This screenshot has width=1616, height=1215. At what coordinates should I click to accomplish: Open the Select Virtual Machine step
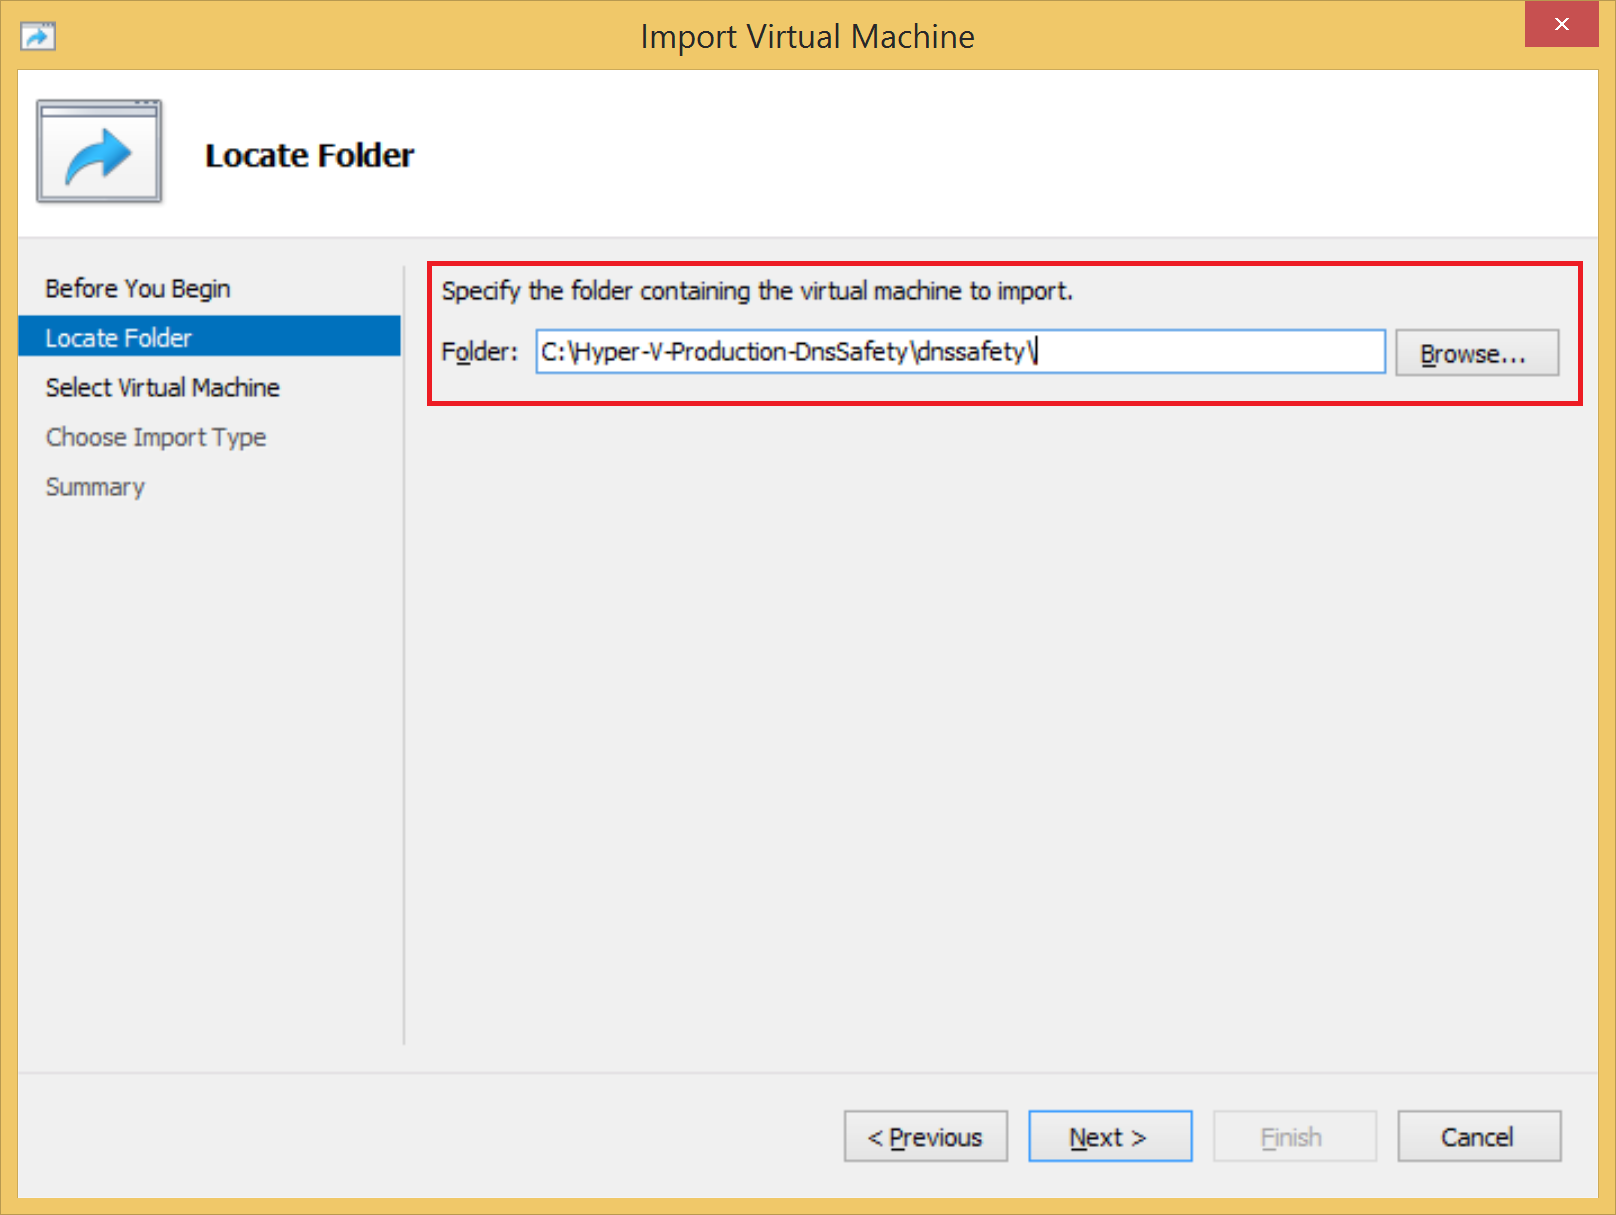coord(162,387)
